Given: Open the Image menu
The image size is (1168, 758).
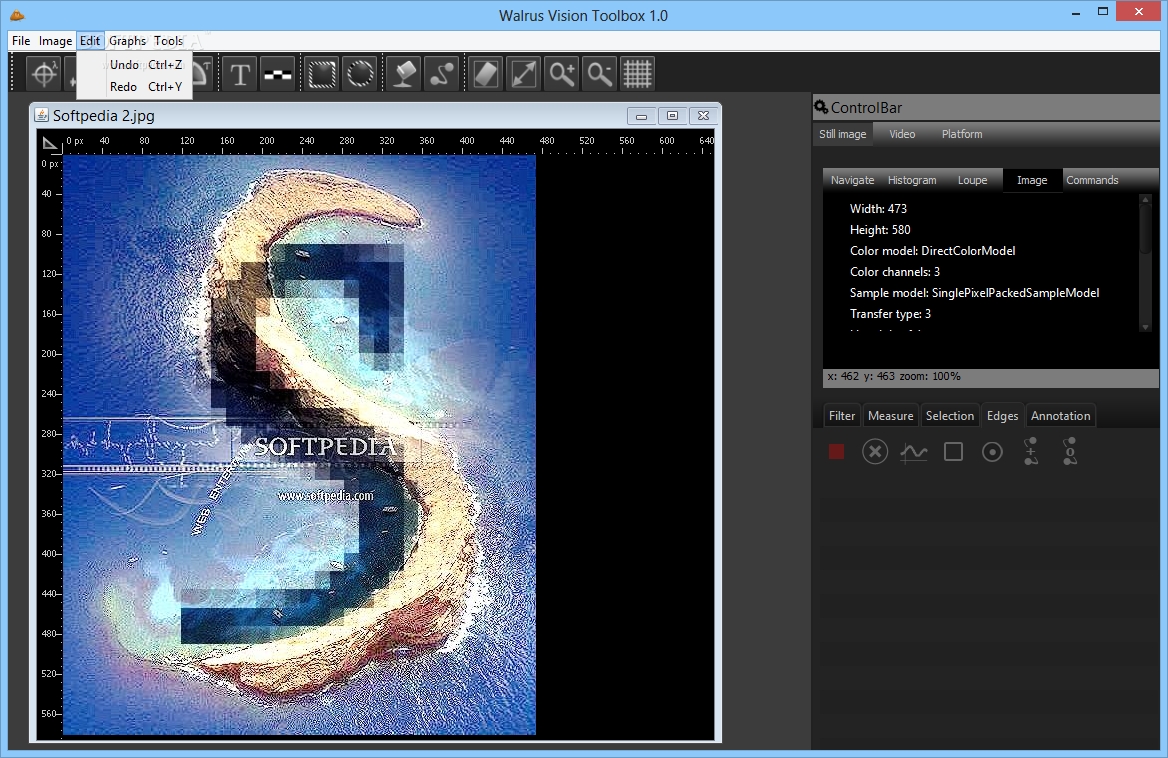Looking at the screenshot, I should pyautogui.click(x=55, y=41).
